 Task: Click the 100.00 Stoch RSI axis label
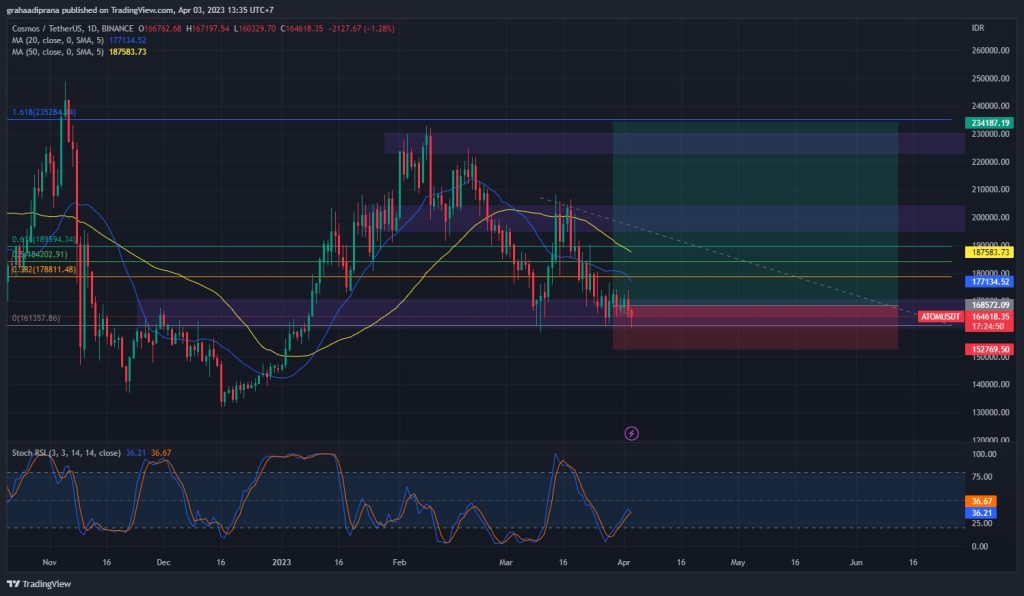point(984,454)
